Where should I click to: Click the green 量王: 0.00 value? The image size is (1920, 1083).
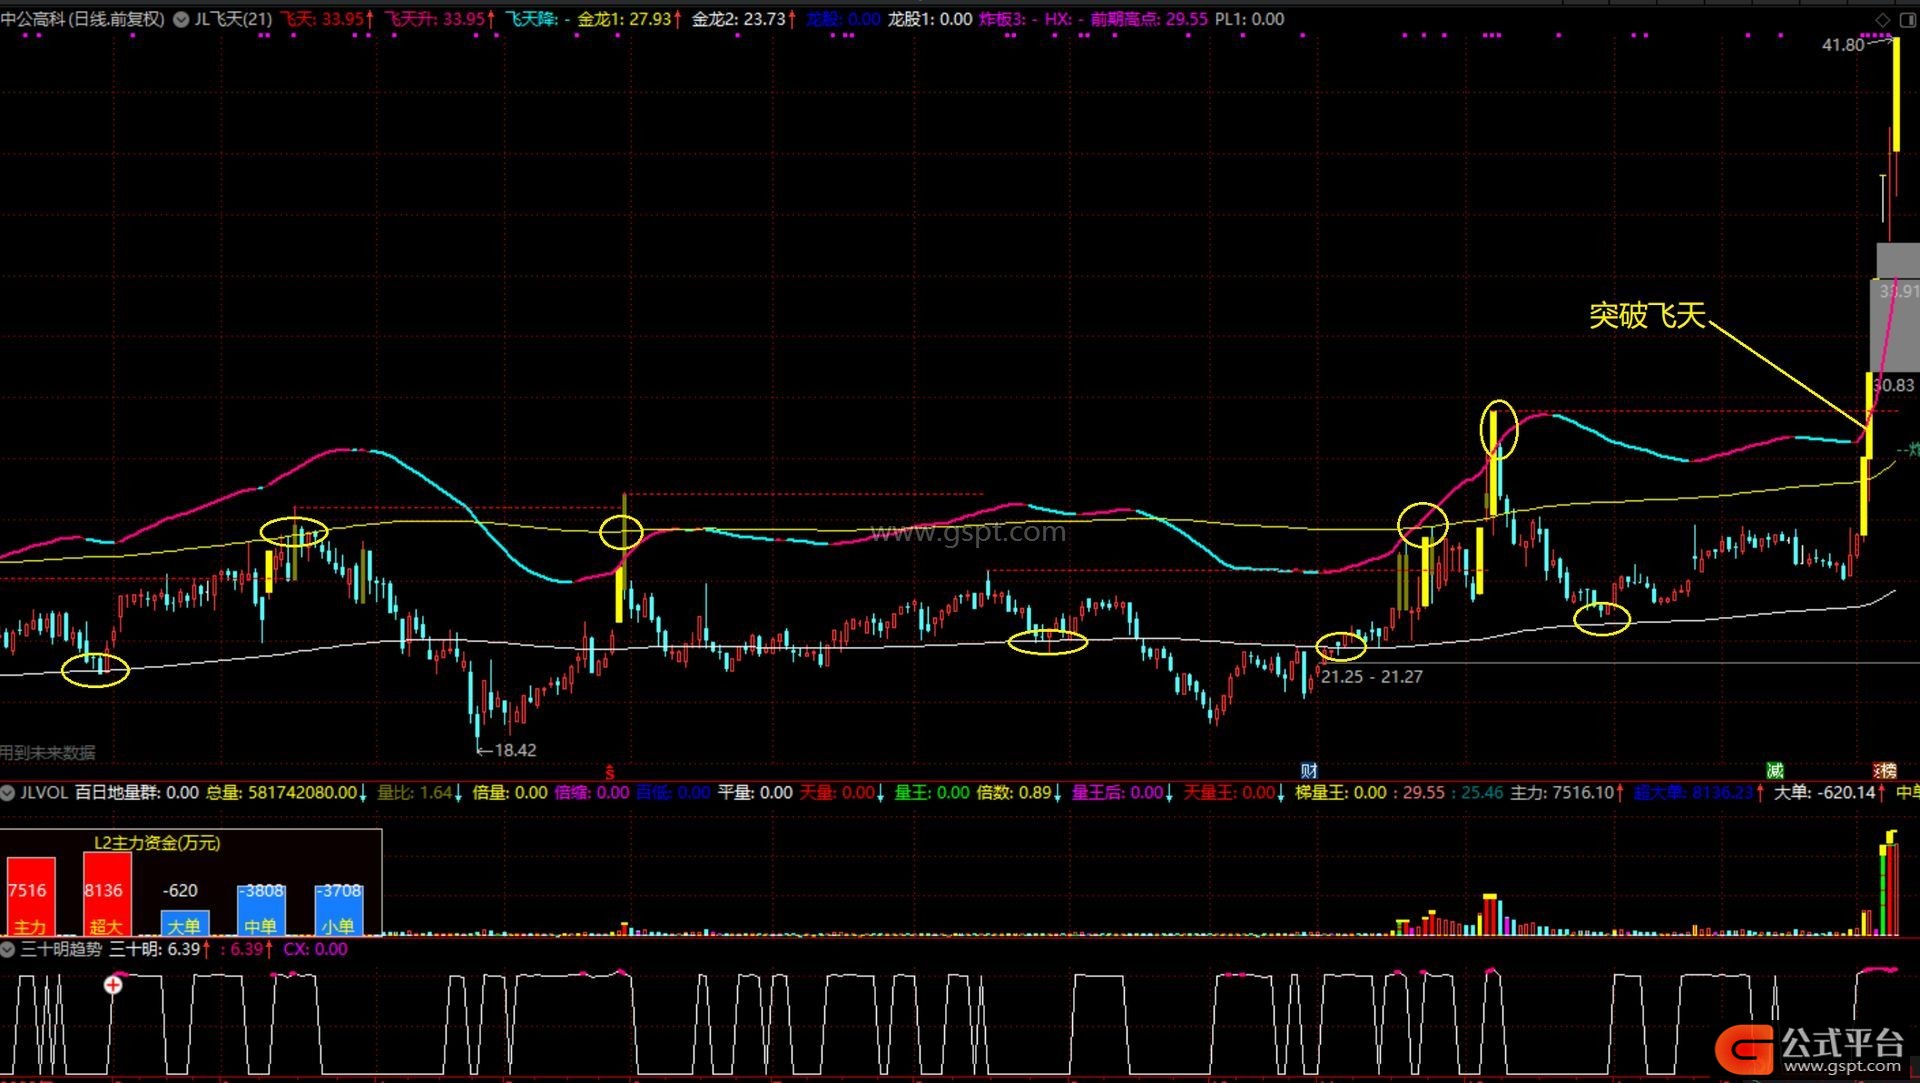tap(932, 793)
